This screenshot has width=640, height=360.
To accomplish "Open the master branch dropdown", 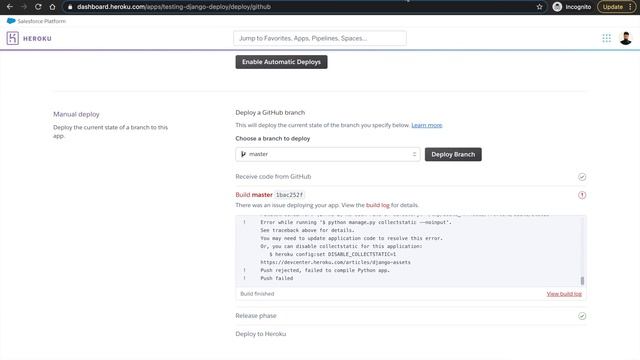I will (x=327, y=154).
